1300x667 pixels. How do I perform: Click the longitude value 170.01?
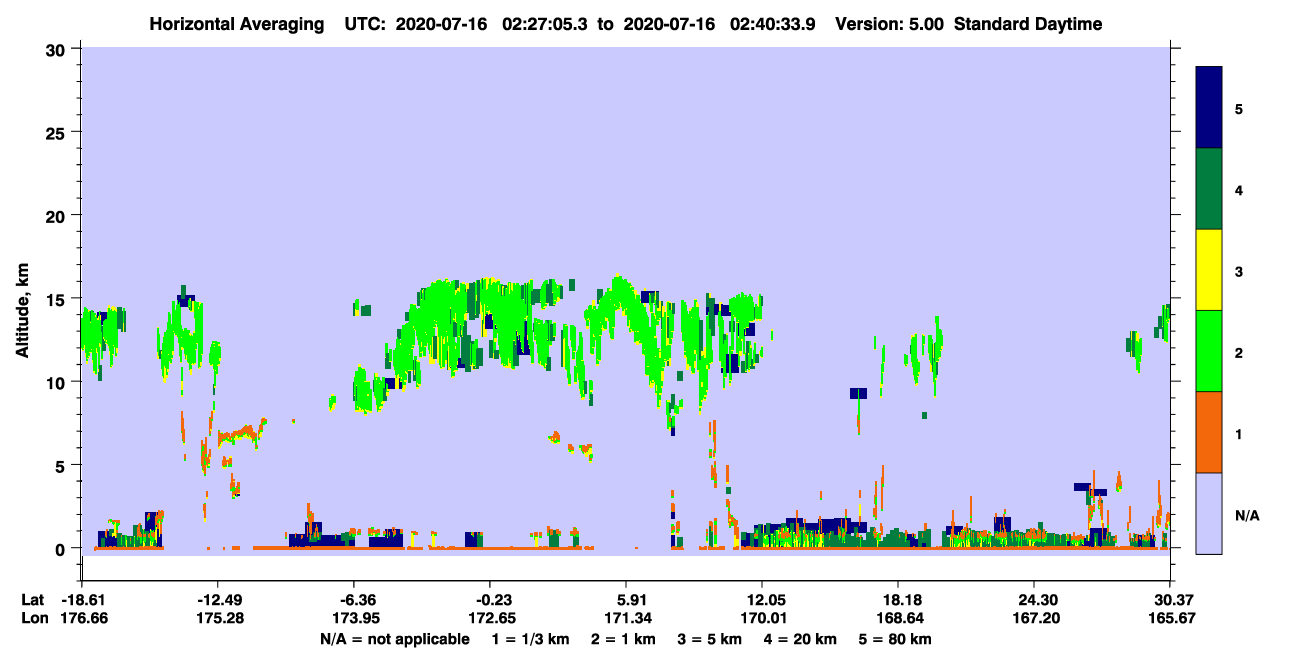(x=762, y=619)
